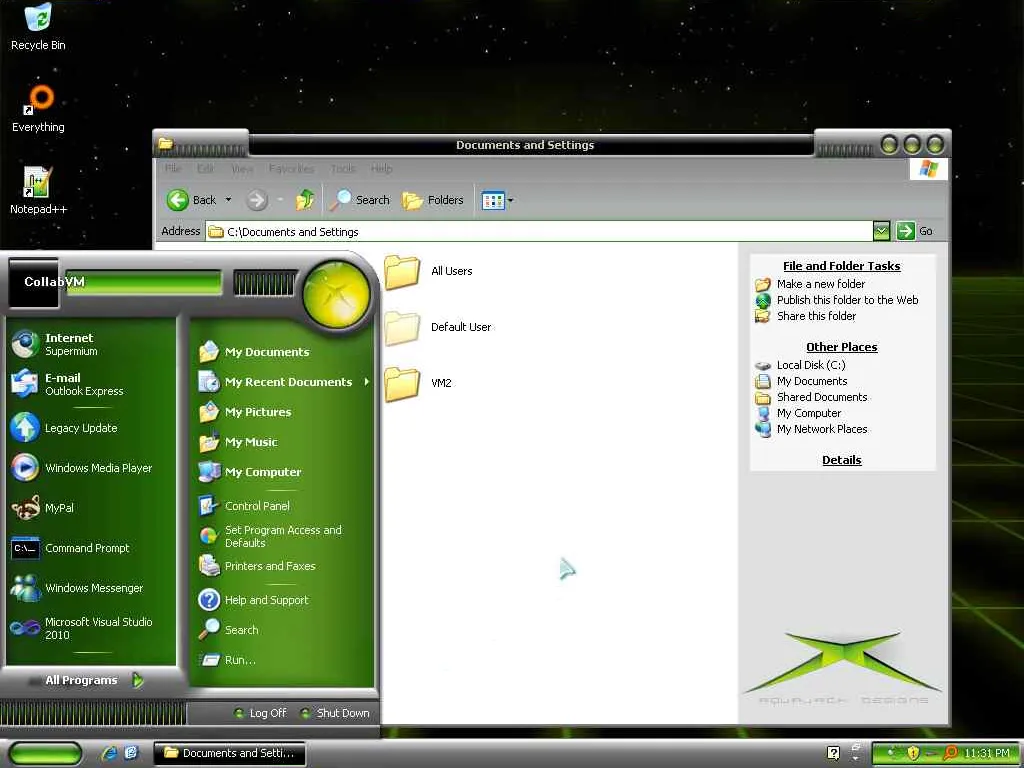This screenshot has width=1024, height=768.
Task: Open the Favorites menu
Action: click(x=291, y=168)
